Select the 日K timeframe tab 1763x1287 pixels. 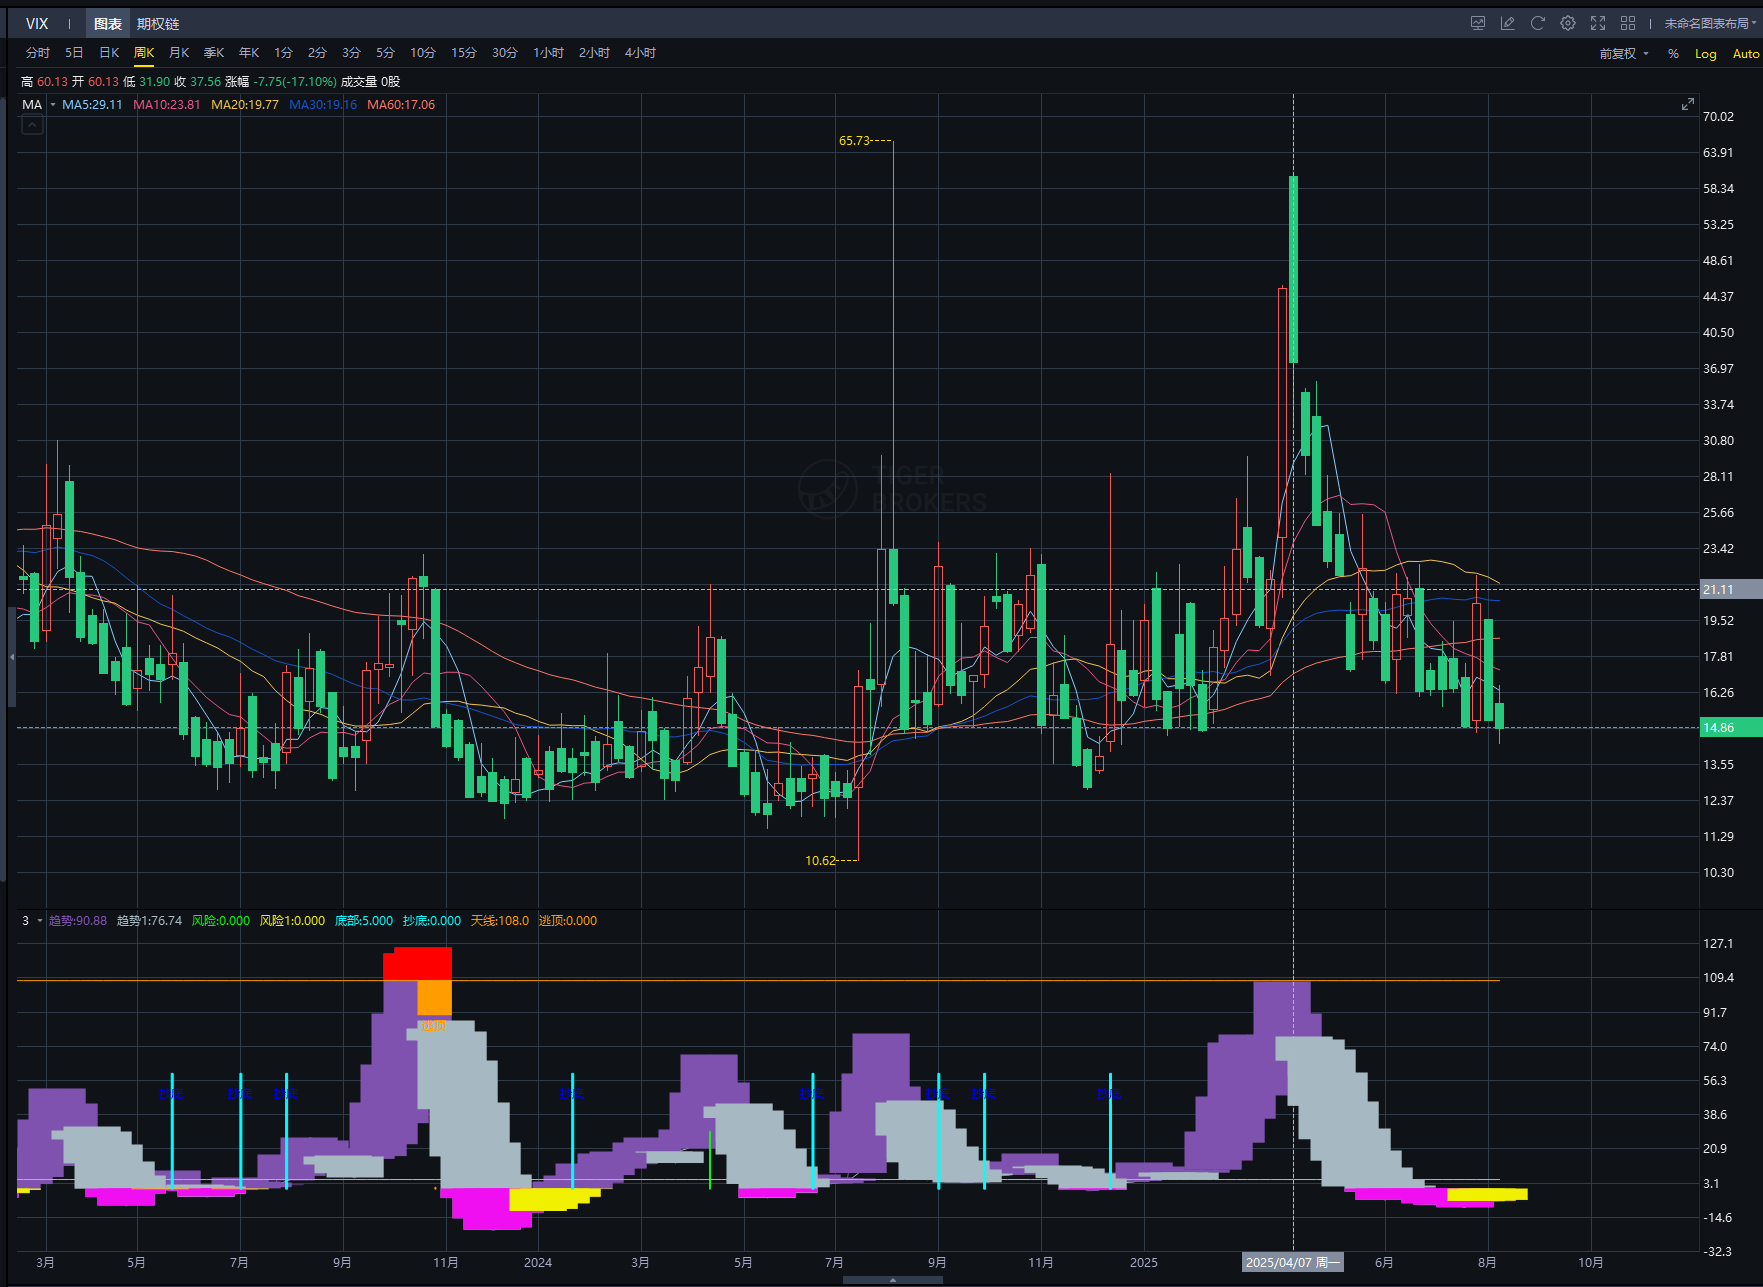pos(109,53)
